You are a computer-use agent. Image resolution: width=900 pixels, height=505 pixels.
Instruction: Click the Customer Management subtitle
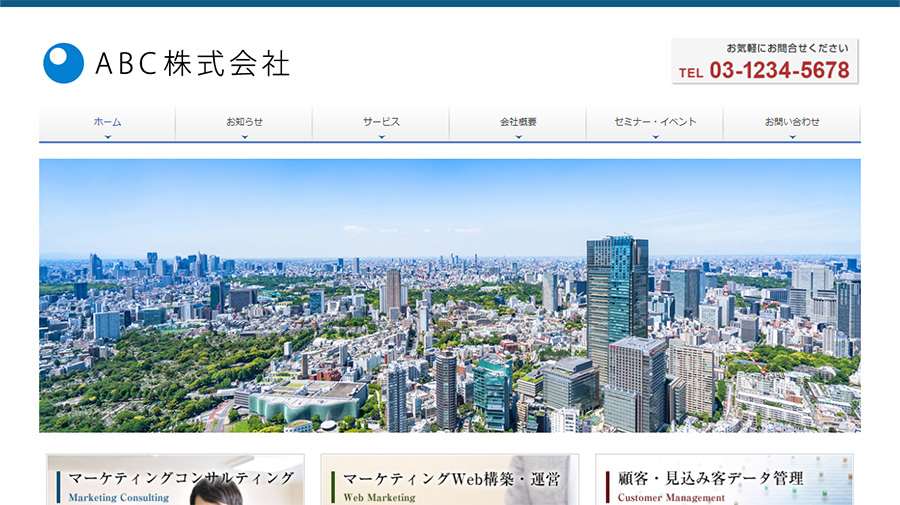(671, 498)
